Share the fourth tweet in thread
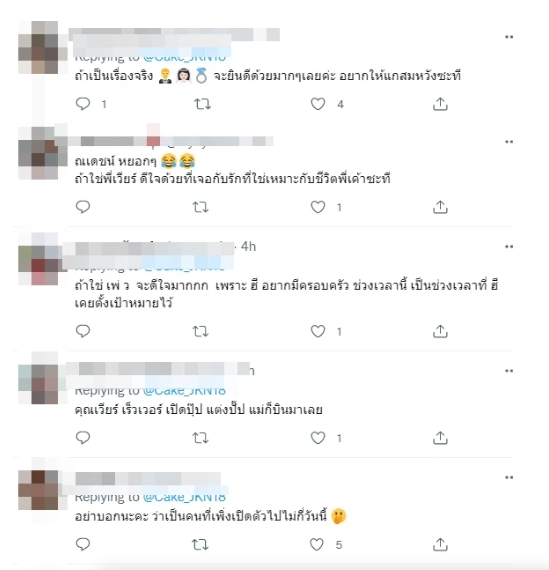 [x=440, y=438]
